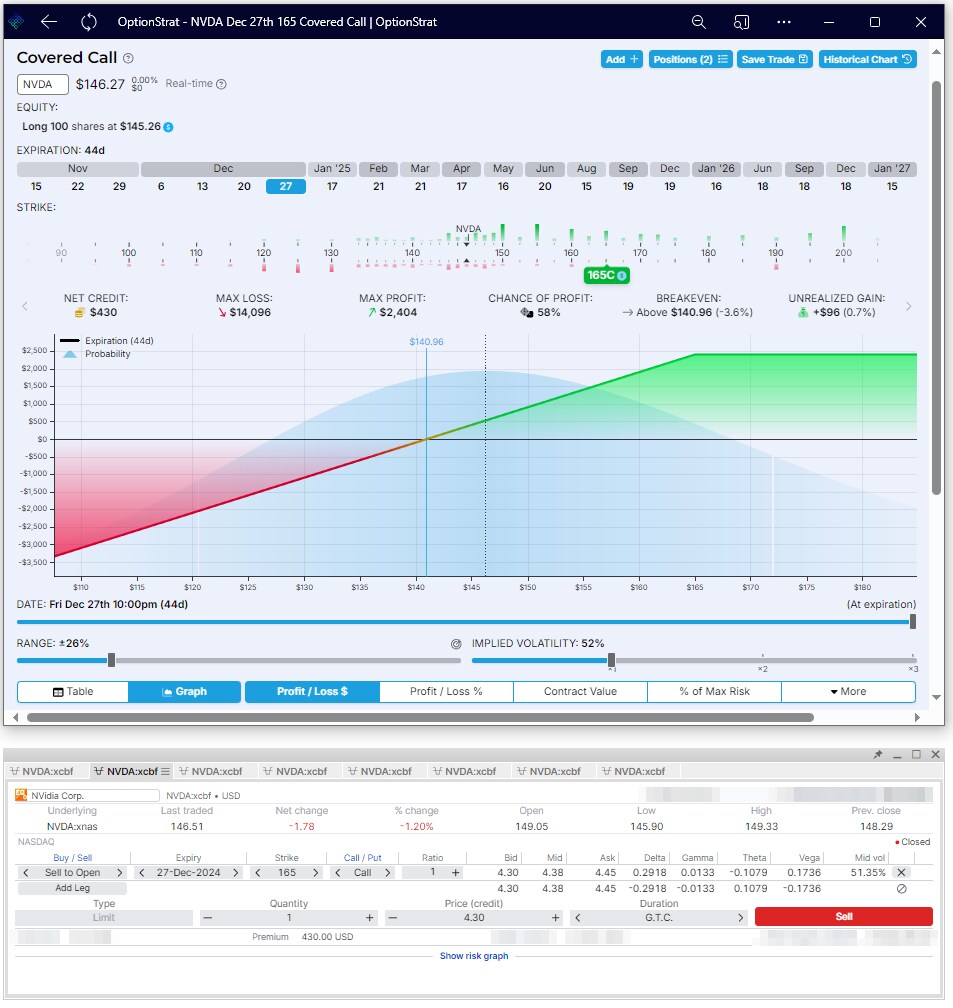The height and width of the screenshot is (1008, 953).
Task: Adjust the Implied Volatility slider handle
Action: pos(612,660)
